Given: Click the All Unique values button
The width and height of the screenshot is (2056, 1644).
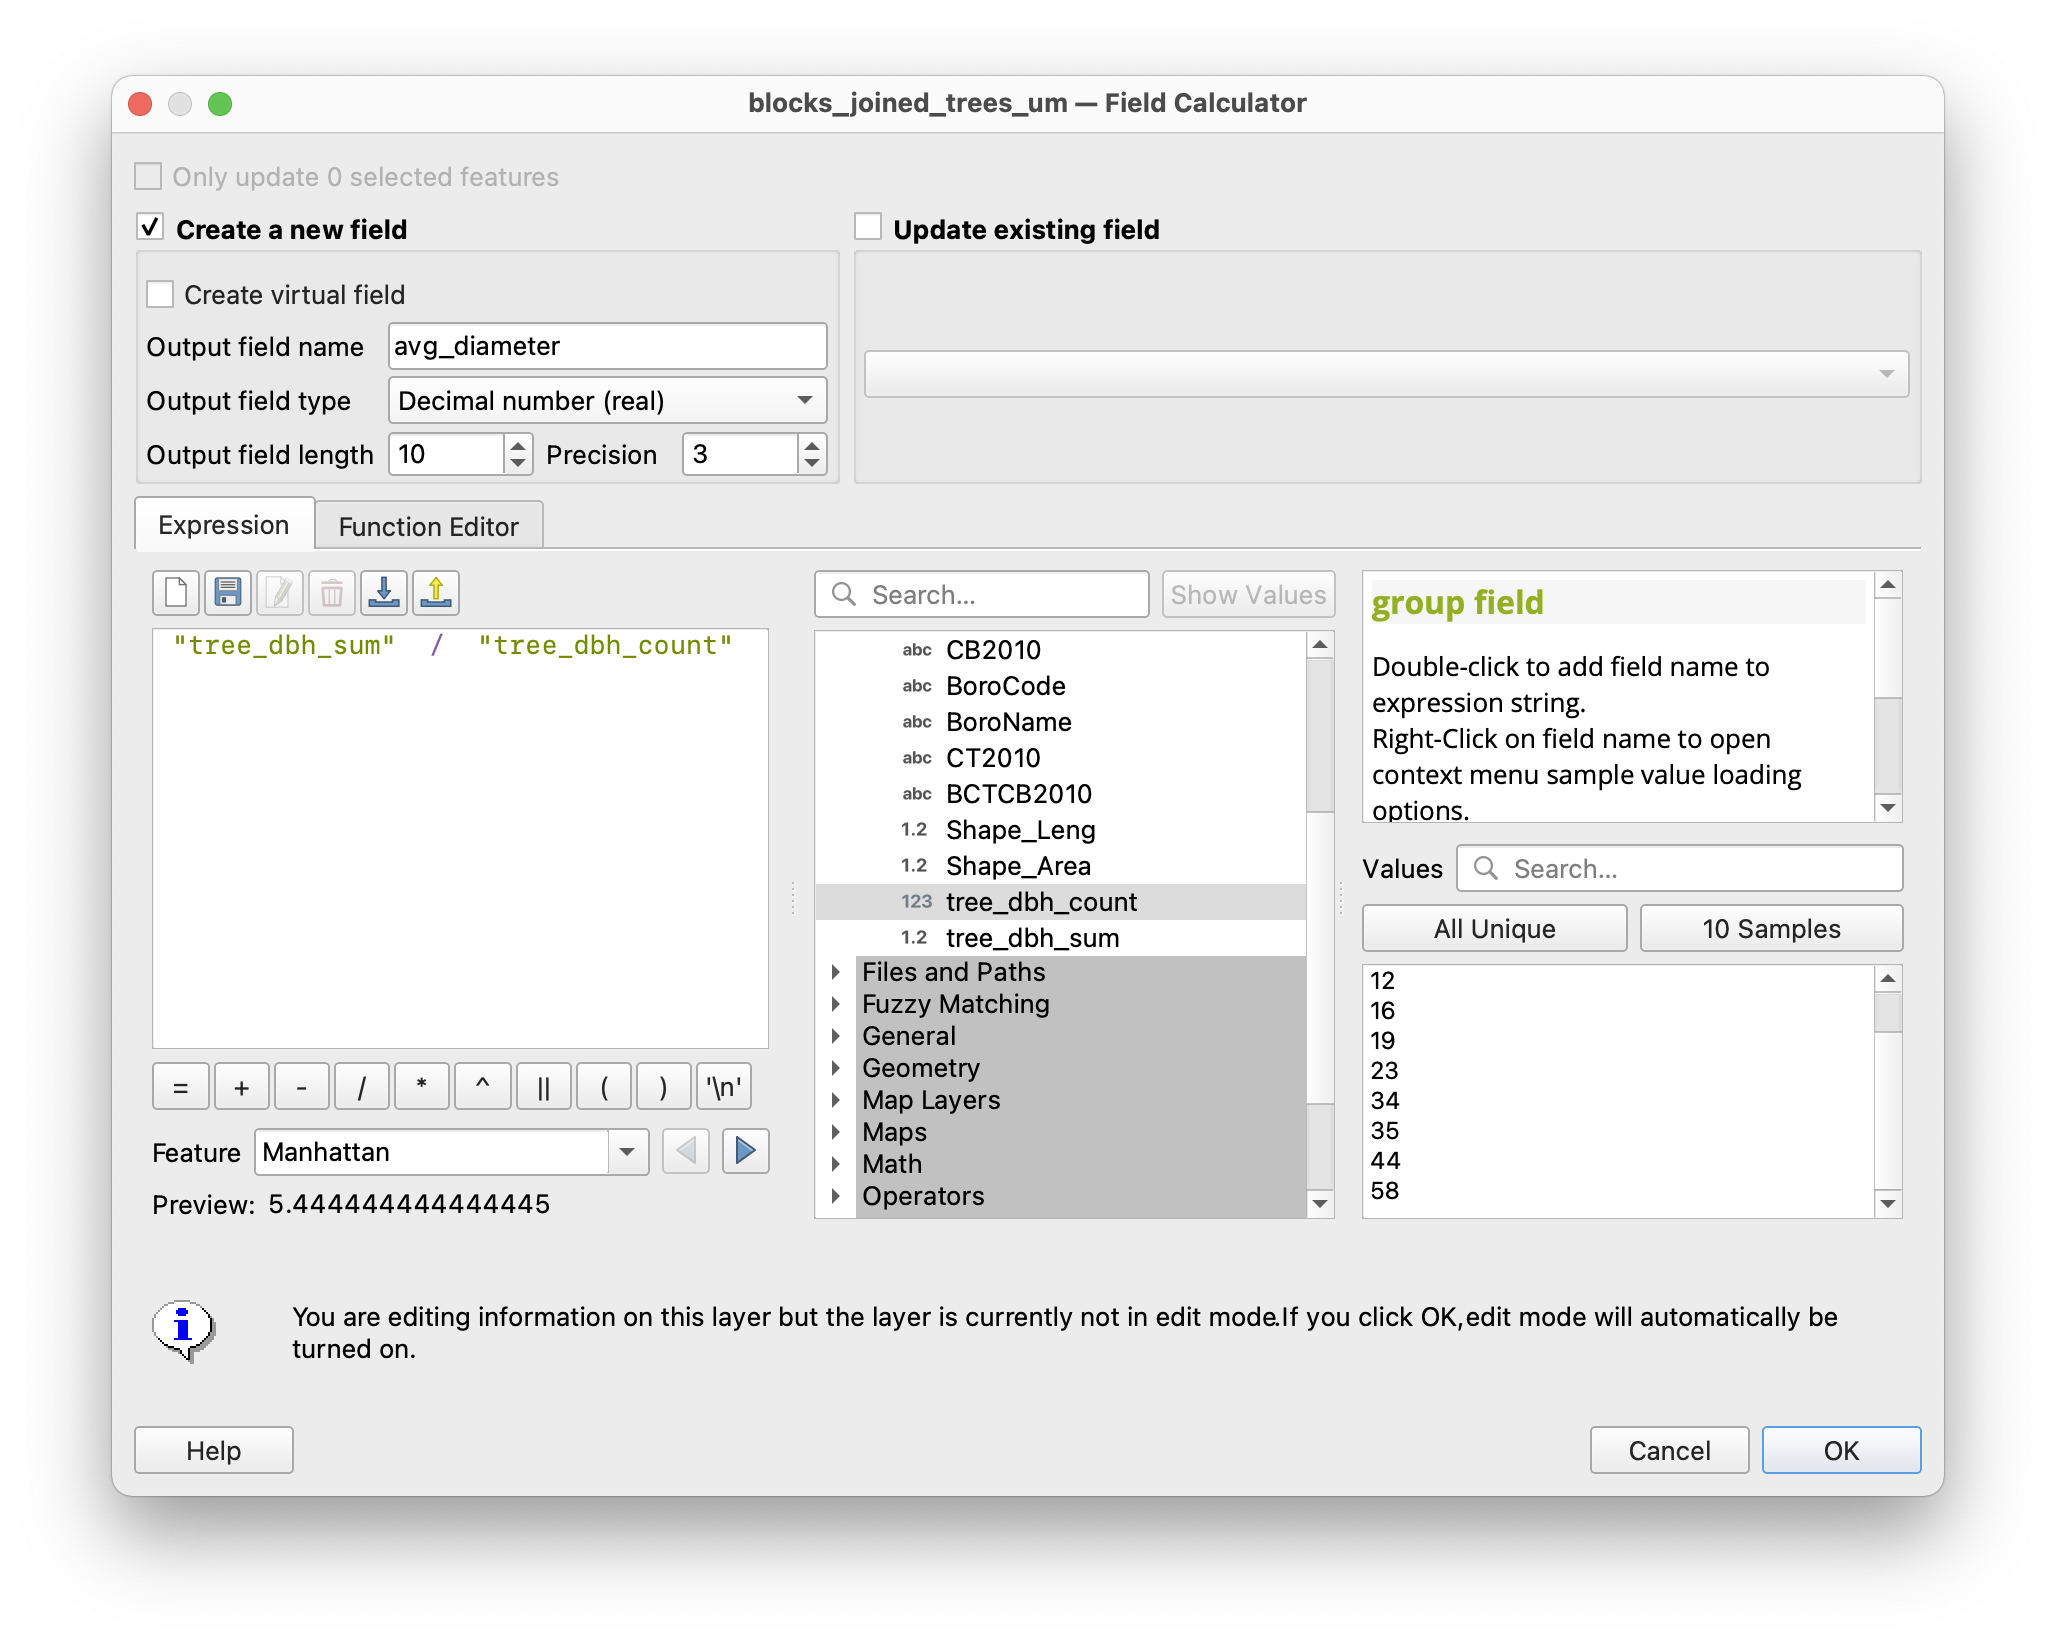Looking at the screenshot, I should pyautogui.click(x=1494, y=929).
